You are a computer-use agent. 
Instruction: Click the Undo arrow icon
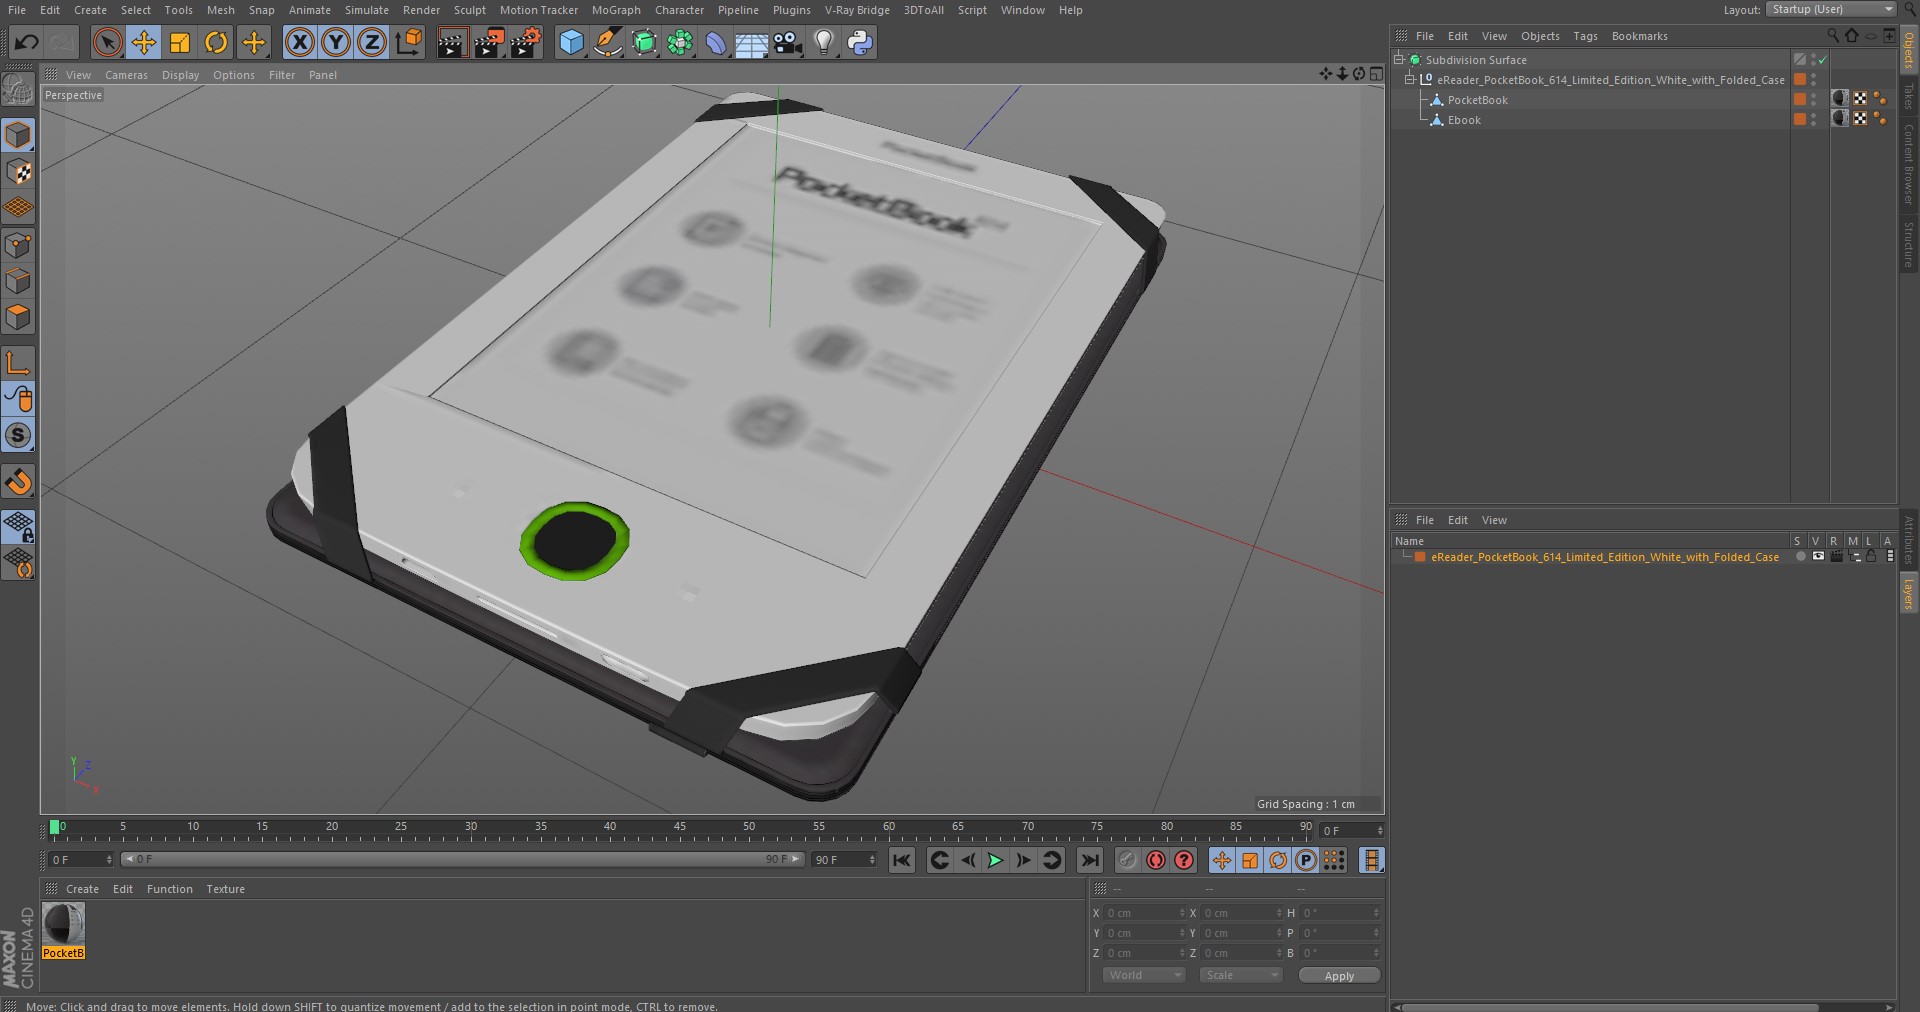tap(27, 42)
